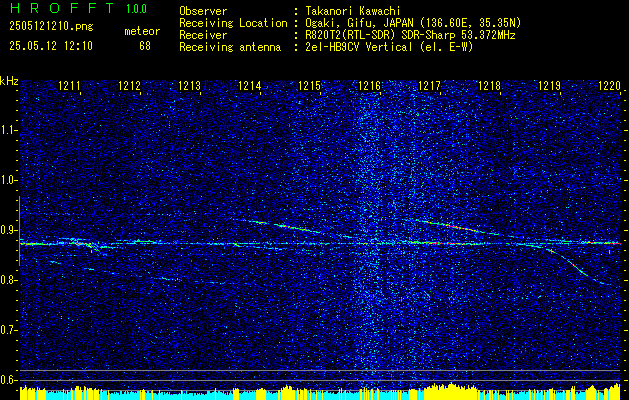Click the 1215 time marker
The width and height of the screenshot is (629, 400).
309,85
